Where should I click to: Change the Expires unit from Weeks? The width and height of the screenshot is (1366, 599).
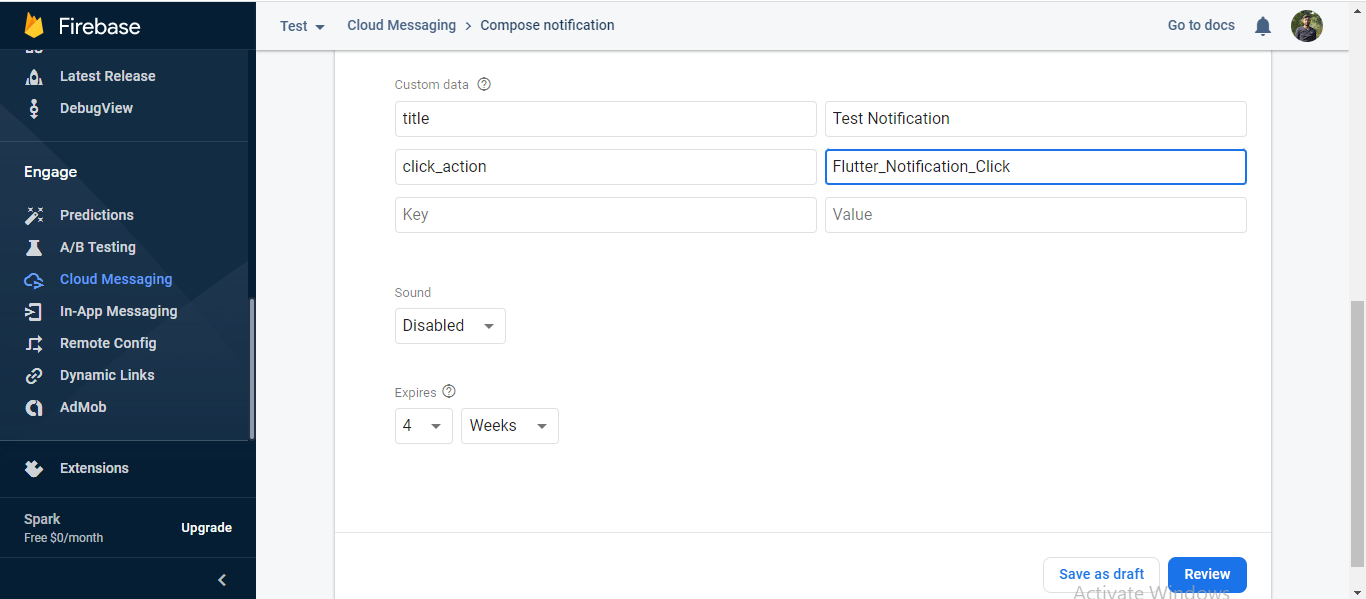[x=509, y=425]
